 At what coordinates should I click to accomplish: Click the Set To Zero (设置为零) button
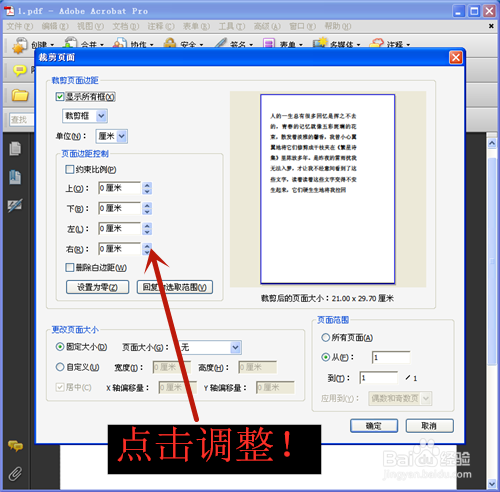97,287
